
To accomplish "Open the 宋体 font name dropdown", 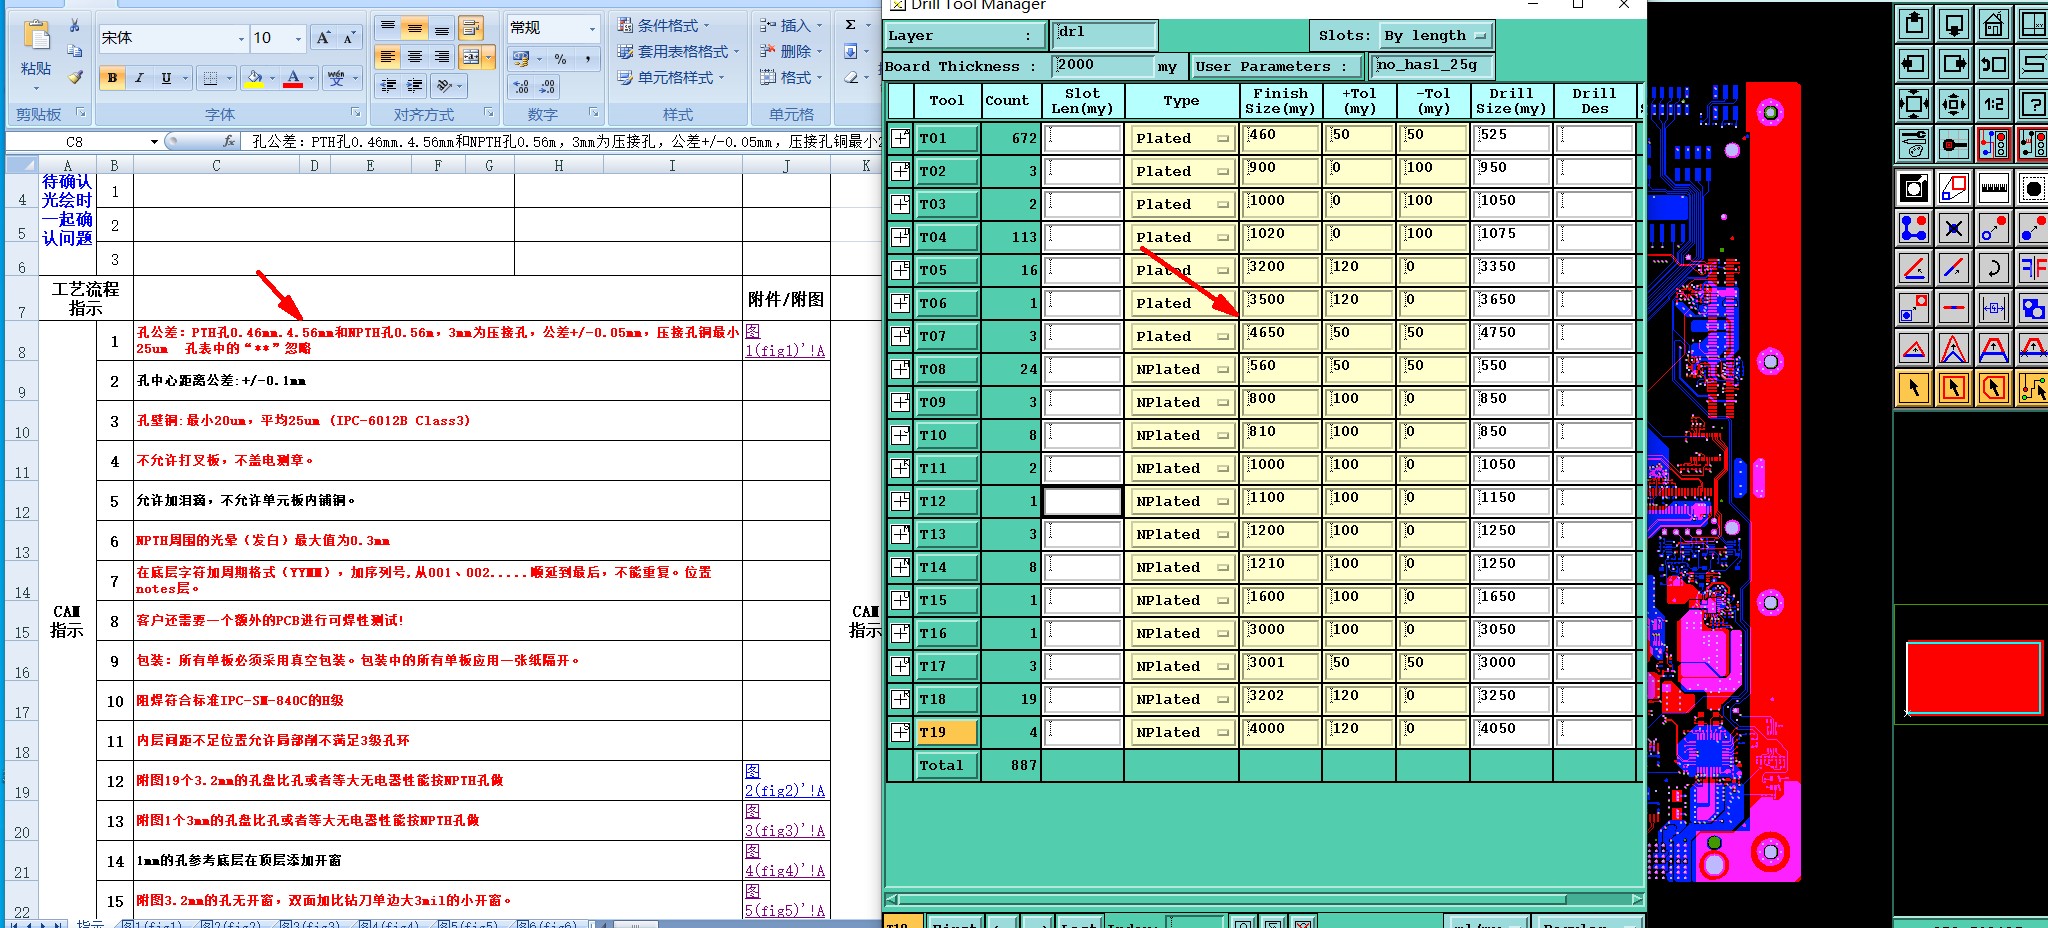I will pyautogui.click(x=241, y=38).
